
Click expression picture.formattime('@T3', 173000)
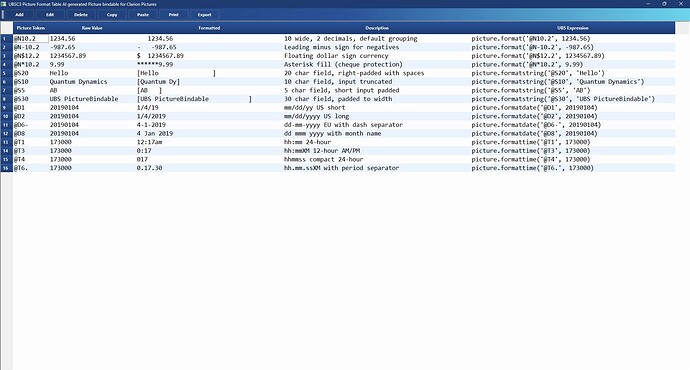coord(532,150)
